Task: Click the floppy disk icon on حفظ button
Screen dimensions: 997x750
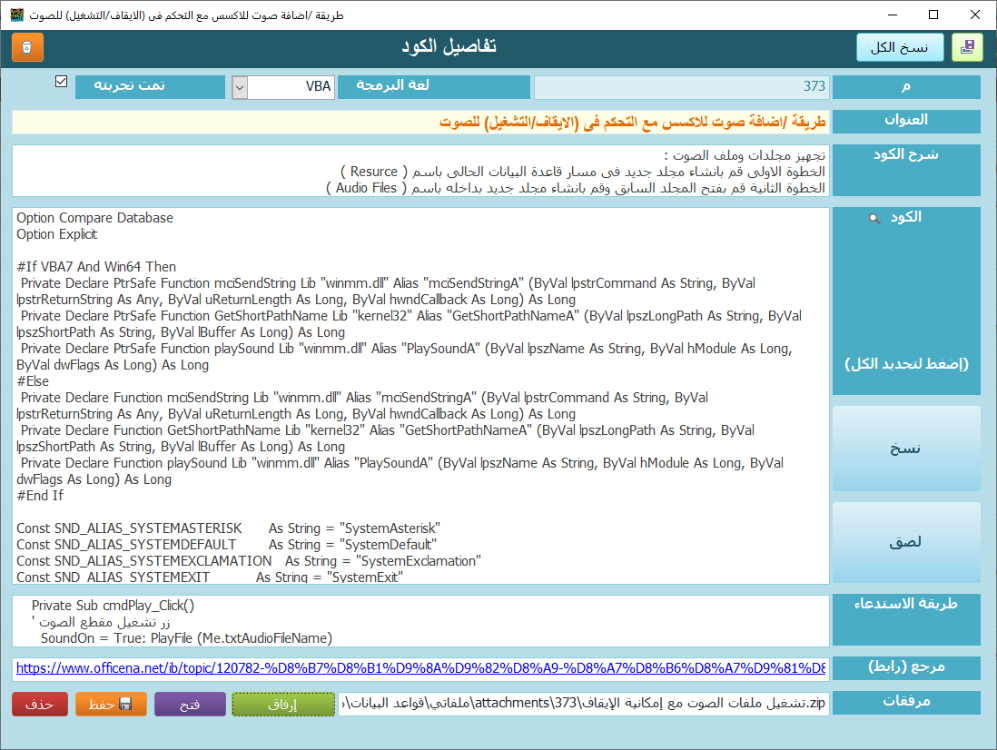Action: [126, 704]
